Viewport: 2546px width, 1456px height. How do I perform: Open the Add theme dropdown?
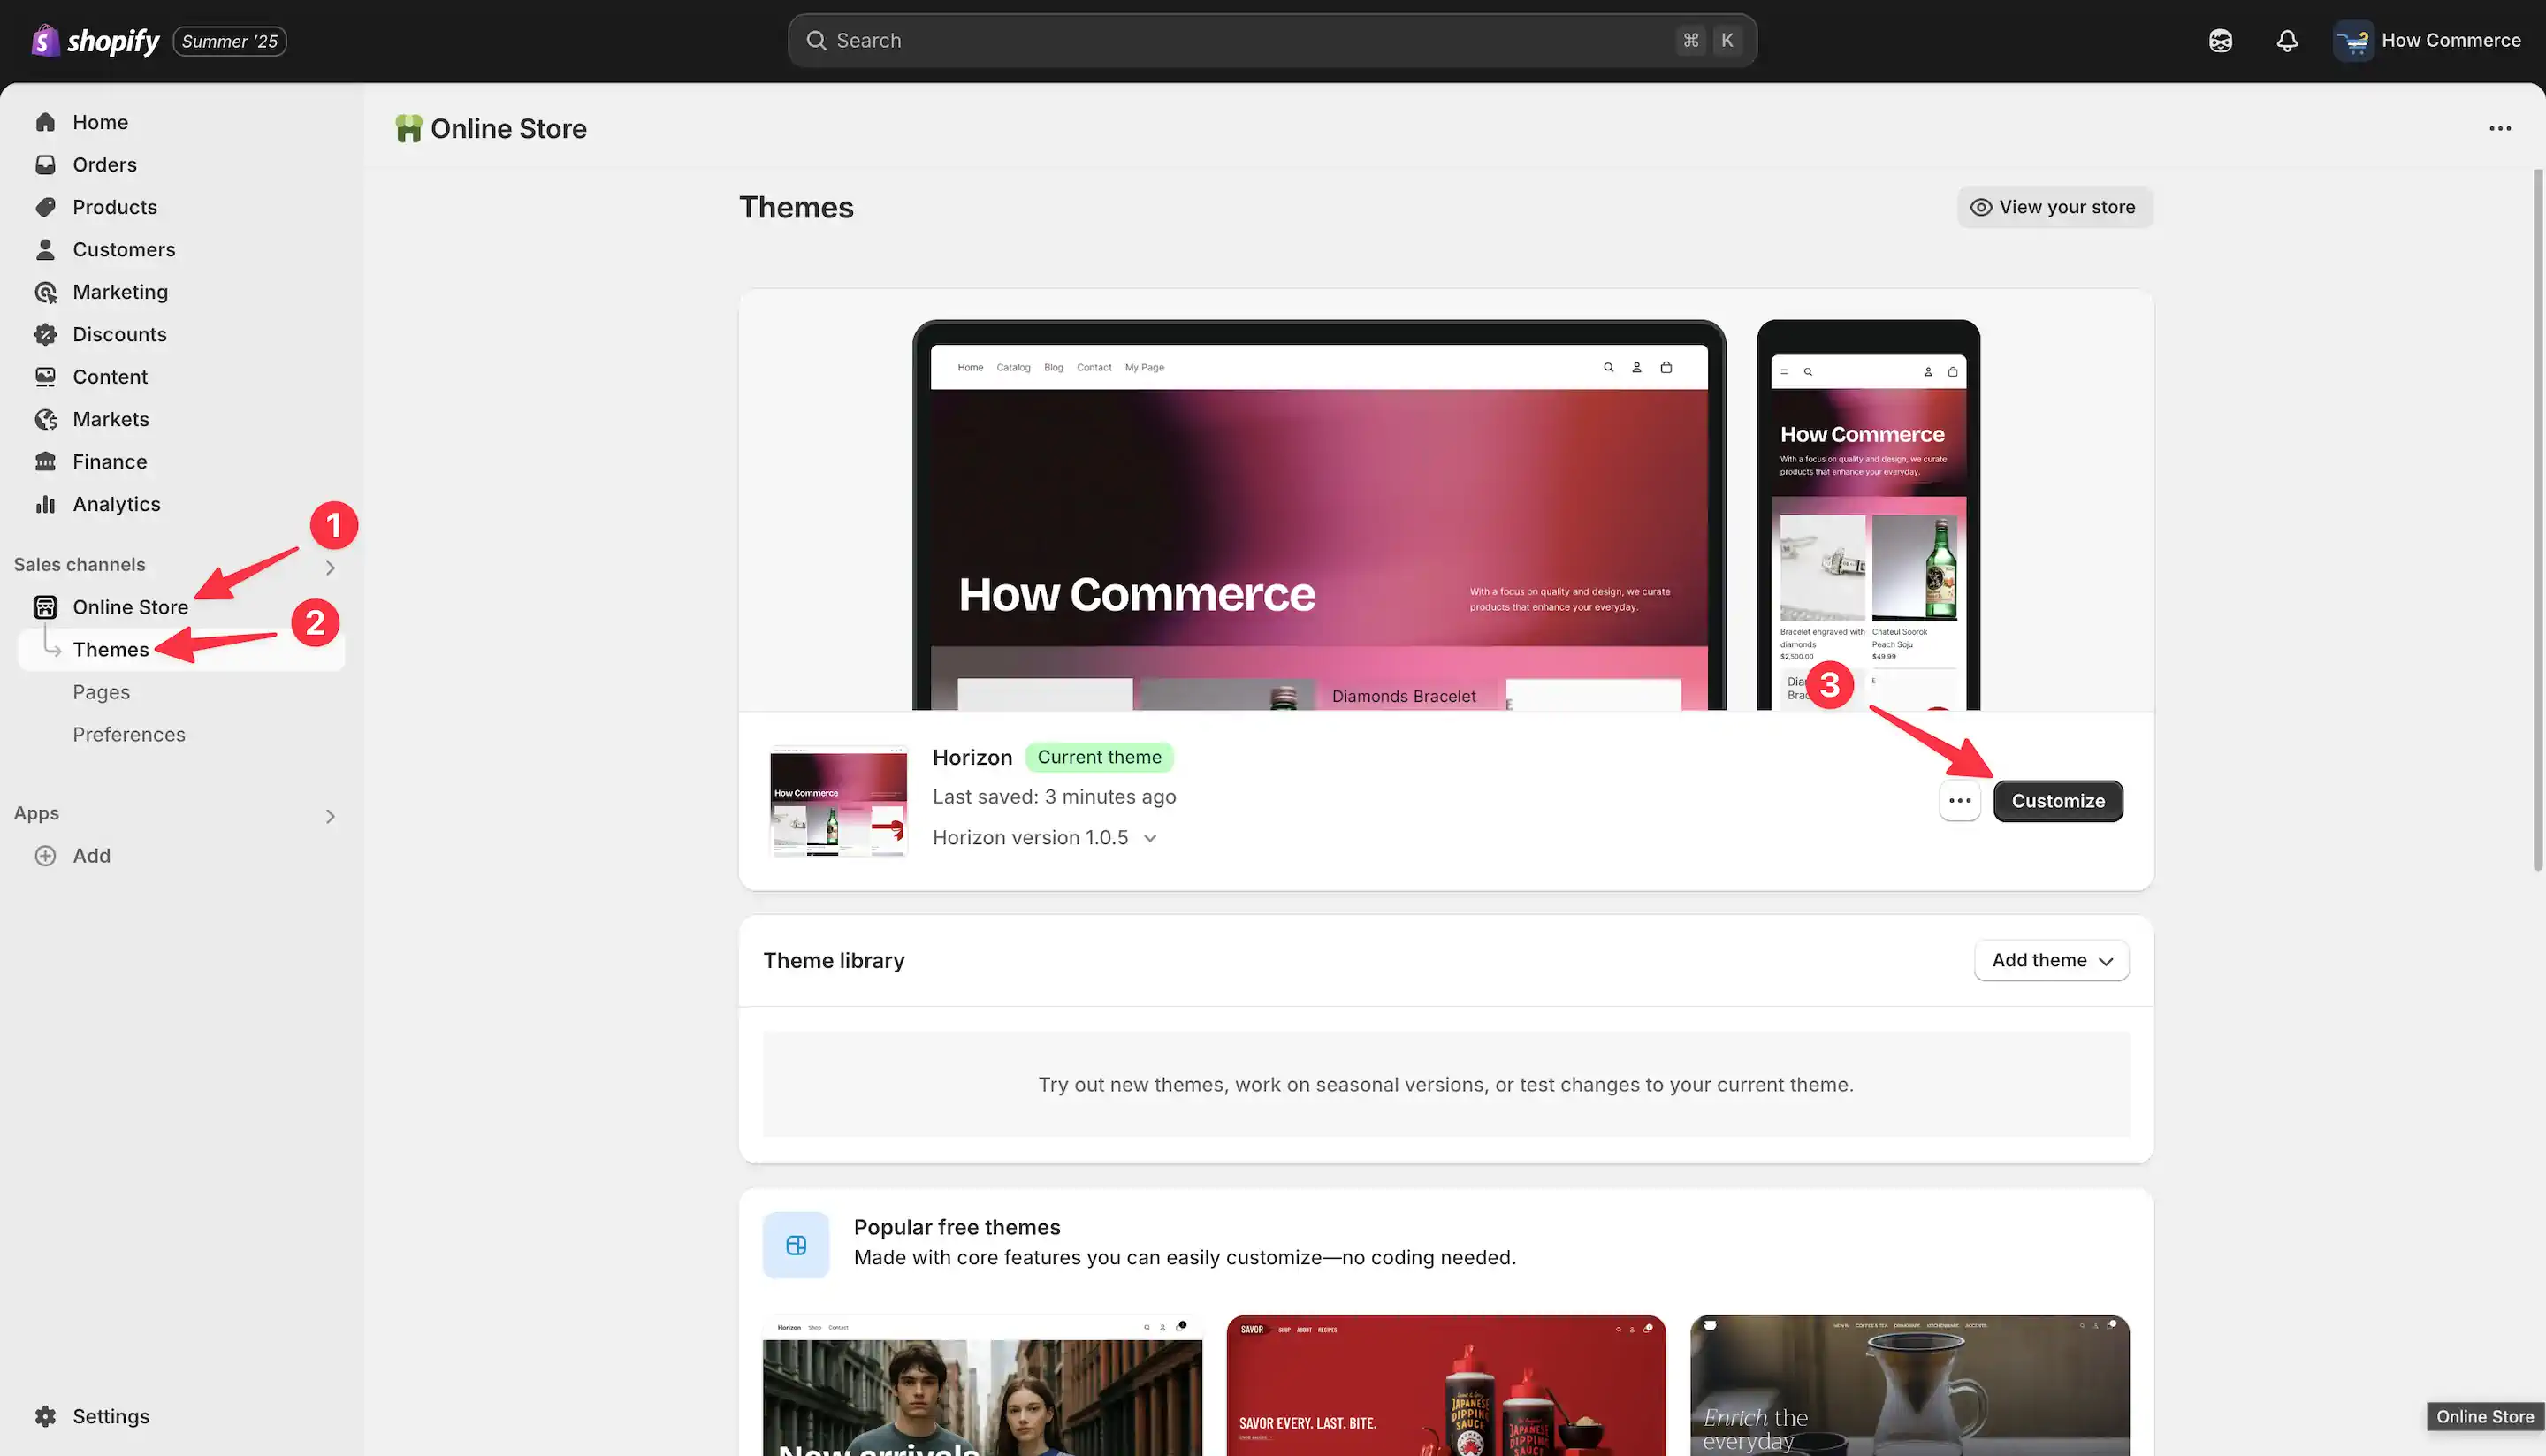pos(2051,960)
